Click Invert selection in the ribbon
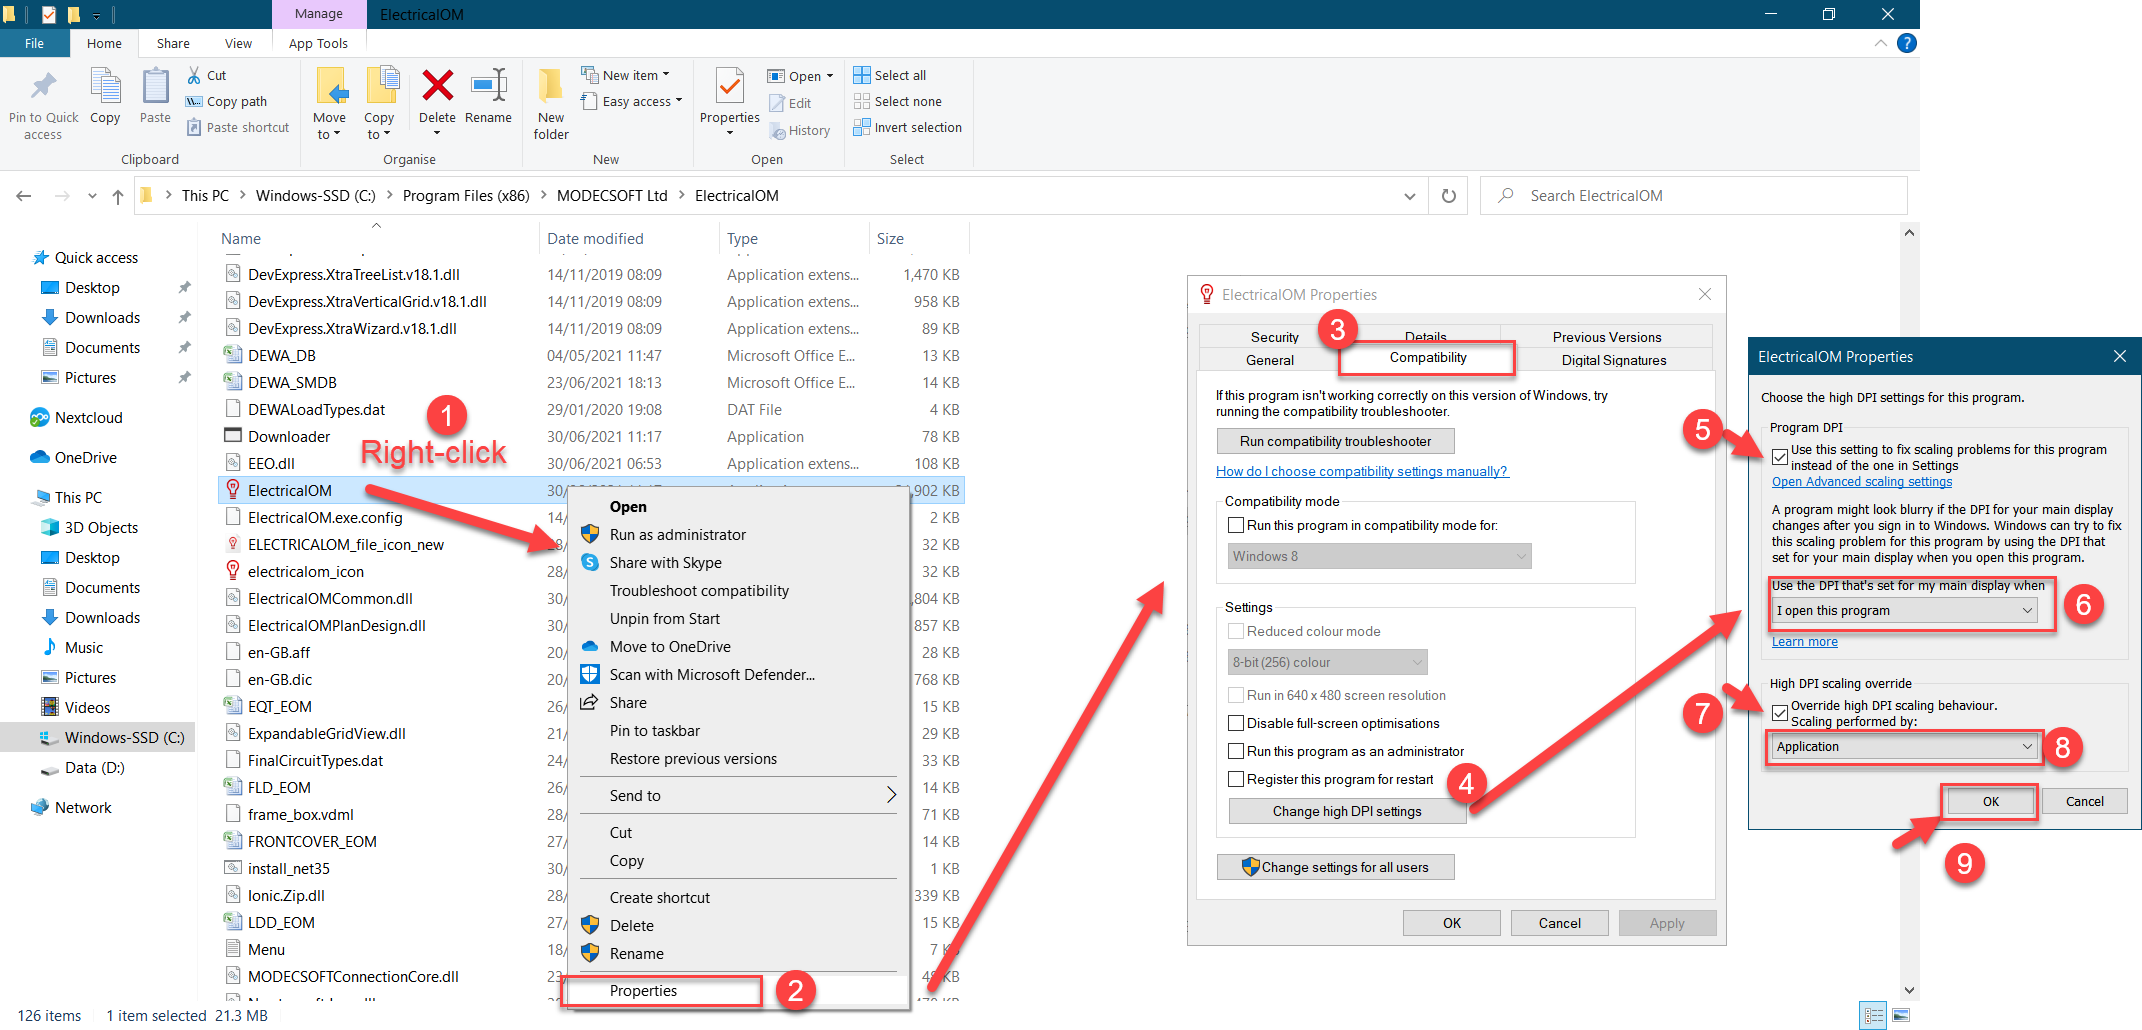This screenshot has width=2142, height=1030. (908, 127)
